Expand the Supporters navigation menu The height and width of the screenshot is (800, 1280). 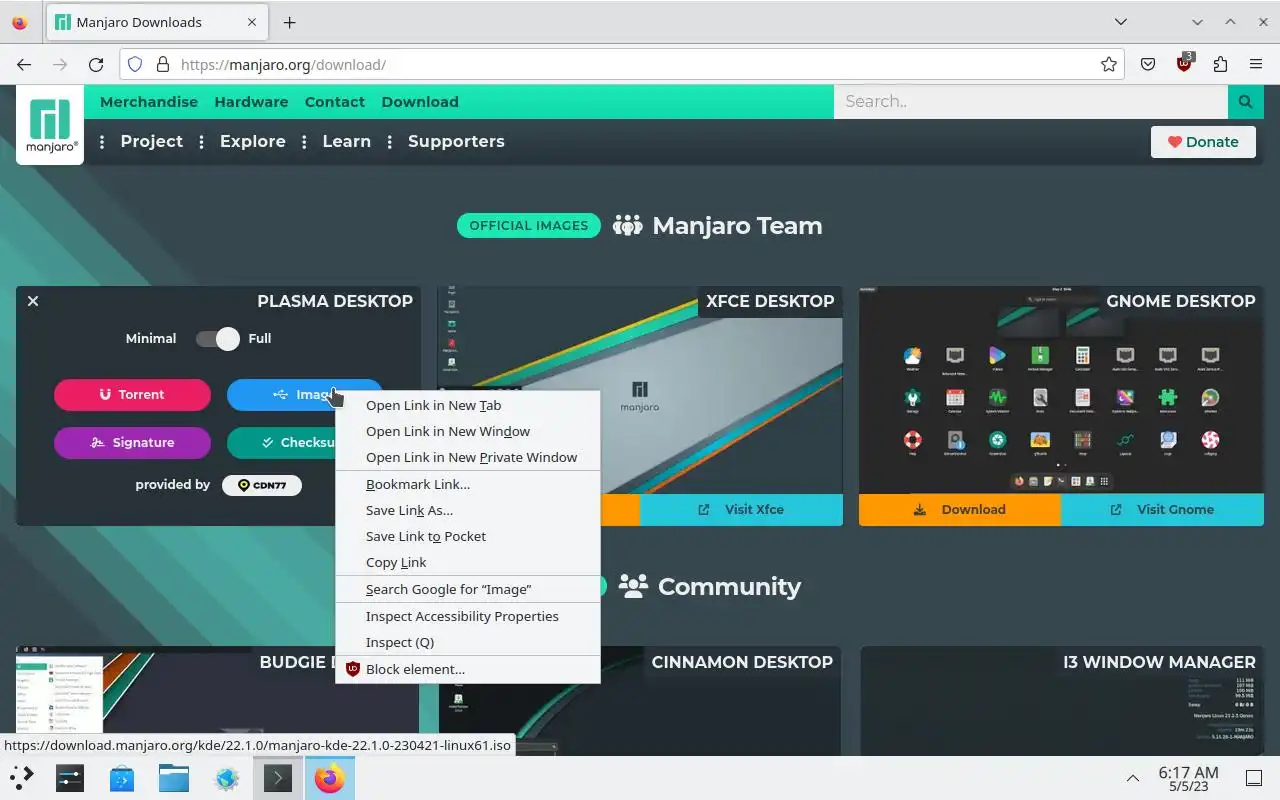456,141
